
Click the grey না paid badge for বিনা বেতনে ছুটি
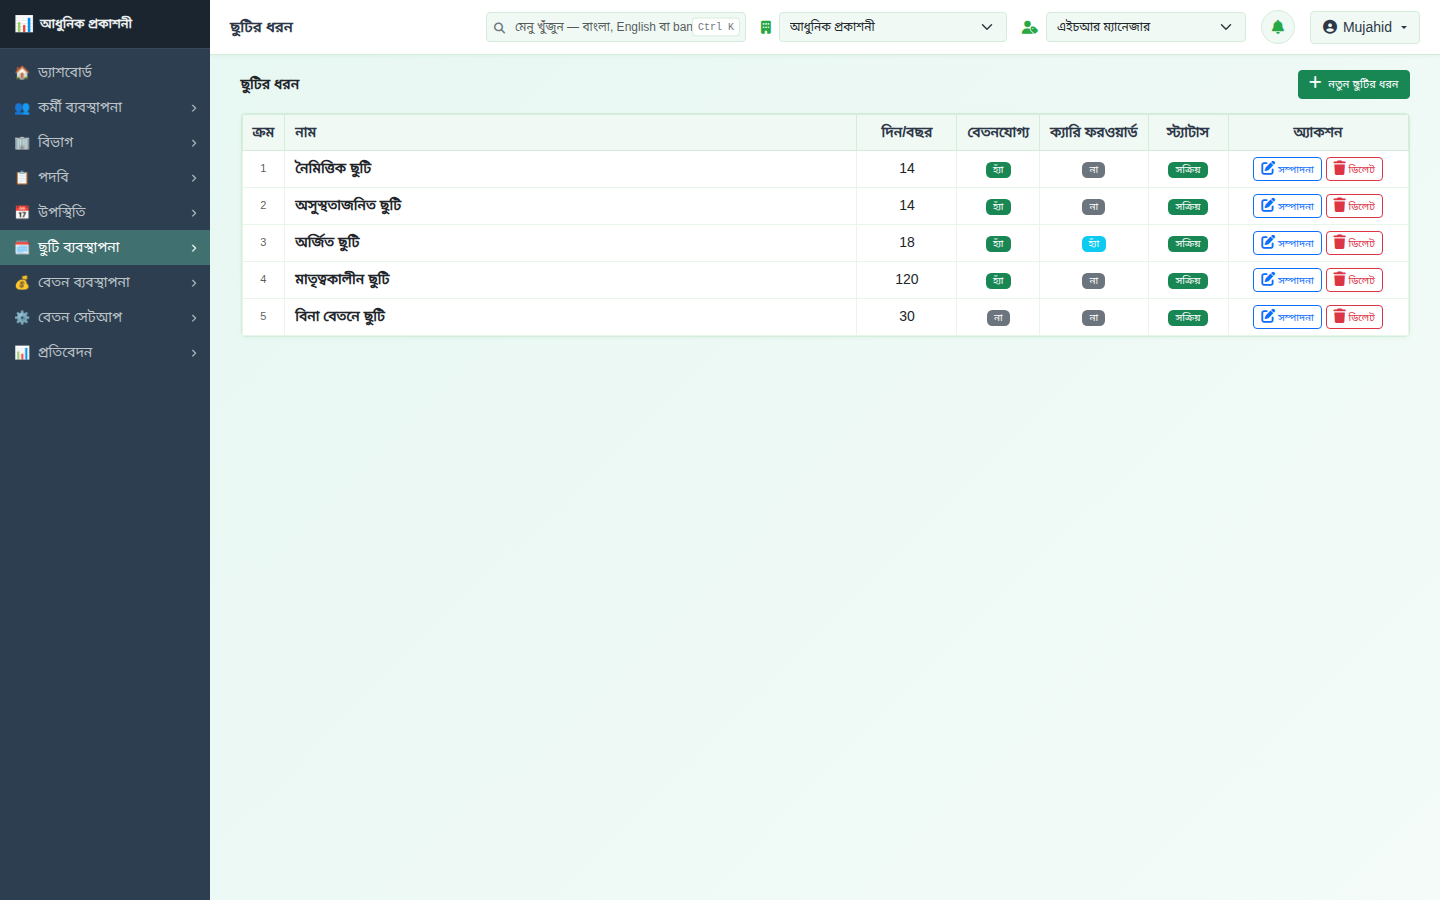[998, 318]
